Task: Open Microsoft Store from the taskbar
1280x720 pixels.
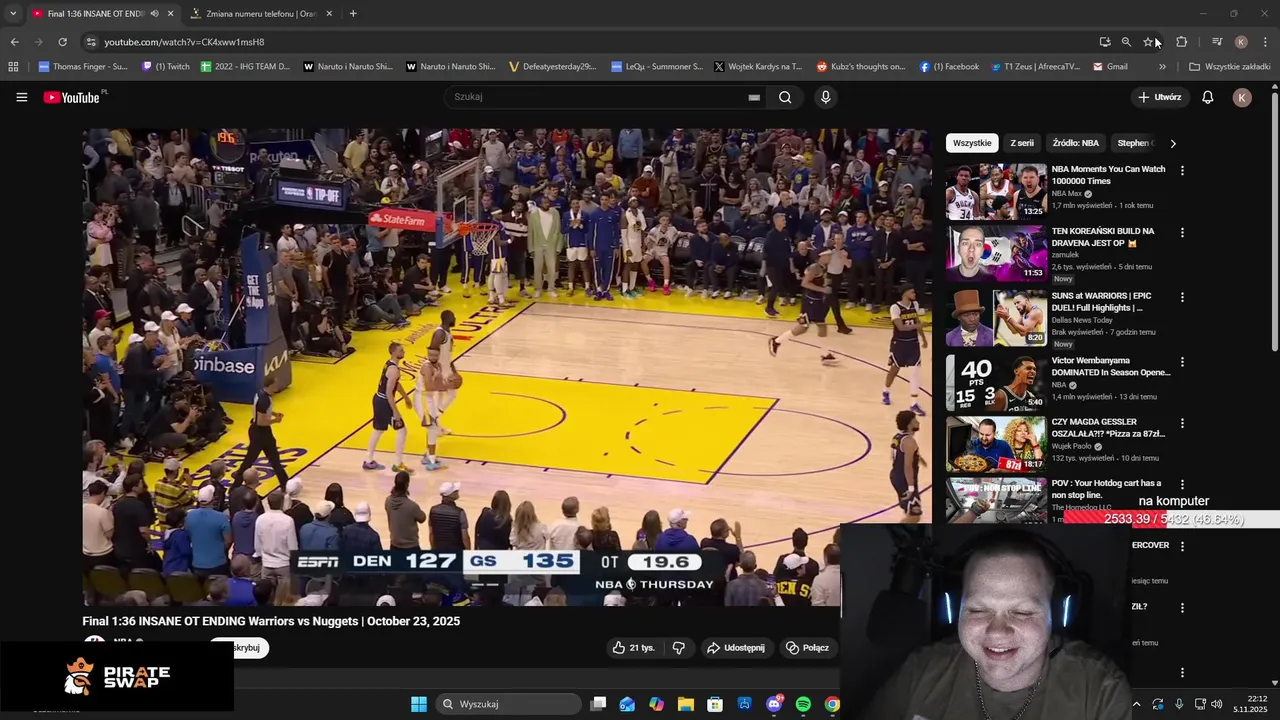Action: point(715,704)
